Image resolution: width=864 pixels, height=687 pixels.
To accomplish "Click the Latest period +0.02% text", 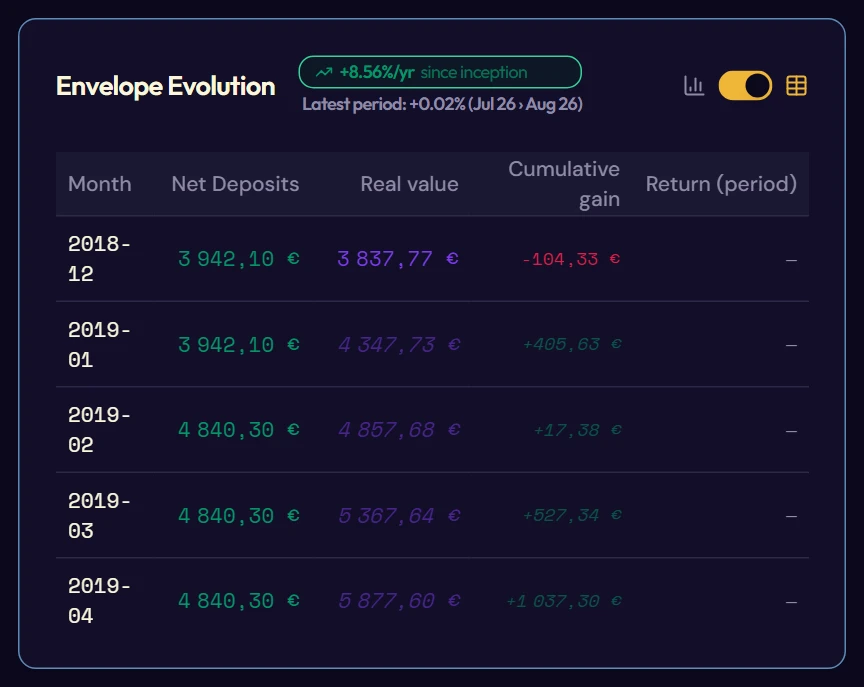I will [442, 104].
